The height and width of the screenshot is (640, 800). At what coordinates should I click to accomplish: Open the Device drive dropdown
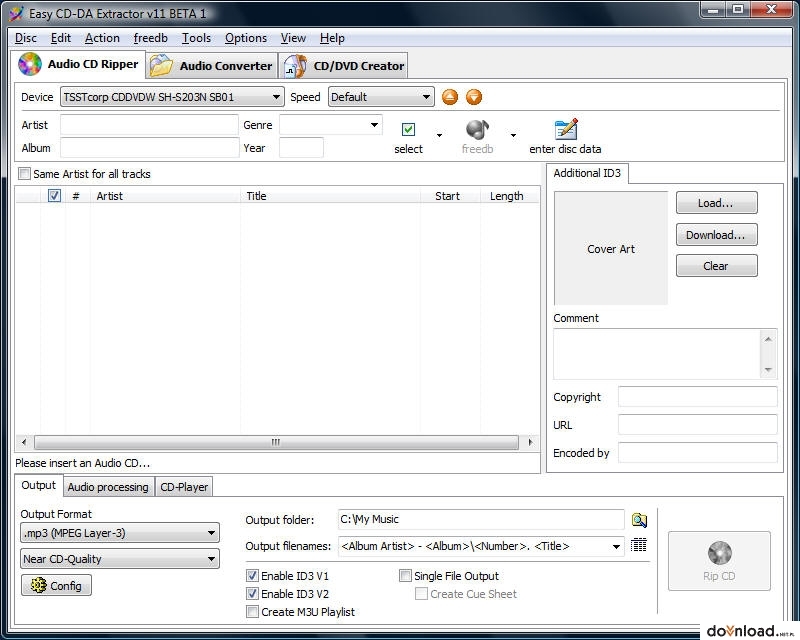coord(172,97)
